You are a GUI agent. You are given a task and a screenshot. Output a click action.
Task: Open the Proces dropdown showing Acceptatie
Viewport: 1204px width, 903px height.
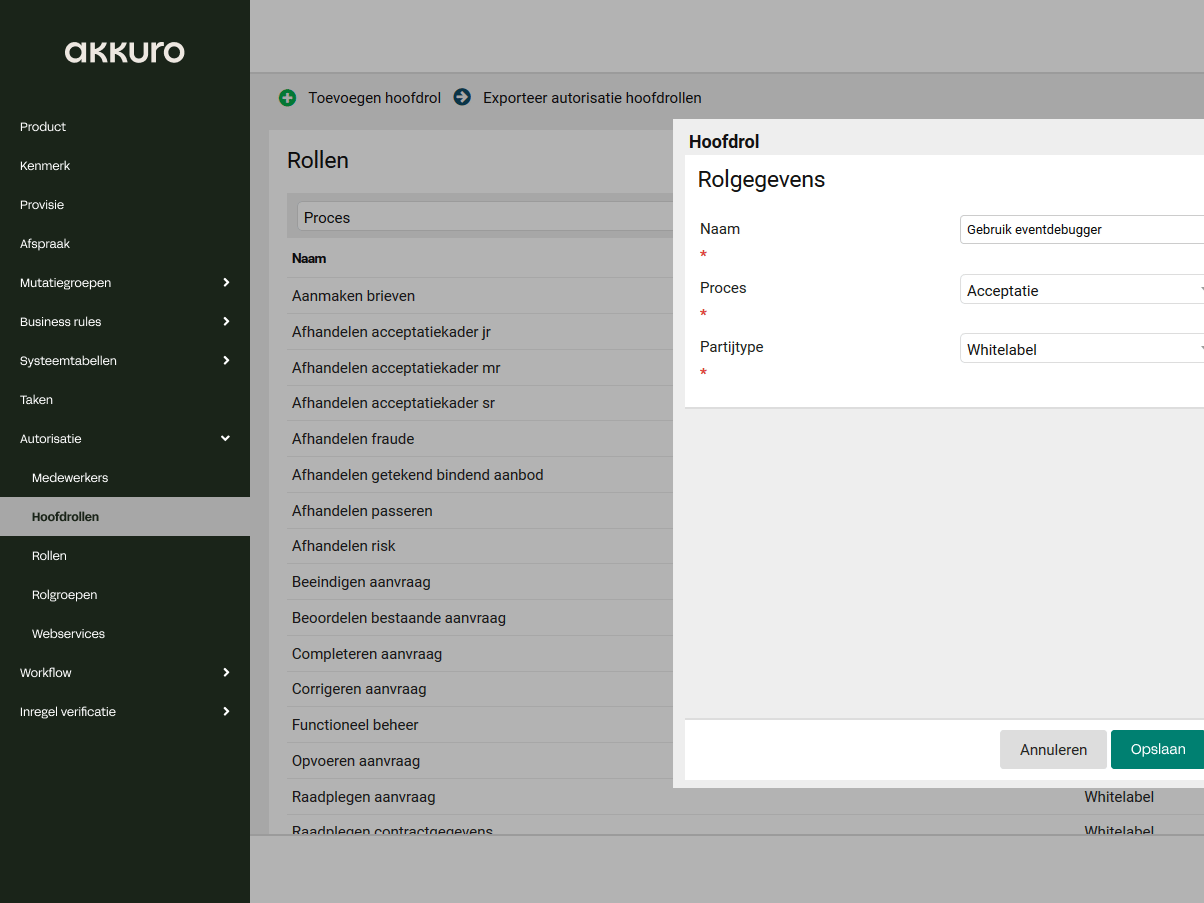pos(1080,290)
